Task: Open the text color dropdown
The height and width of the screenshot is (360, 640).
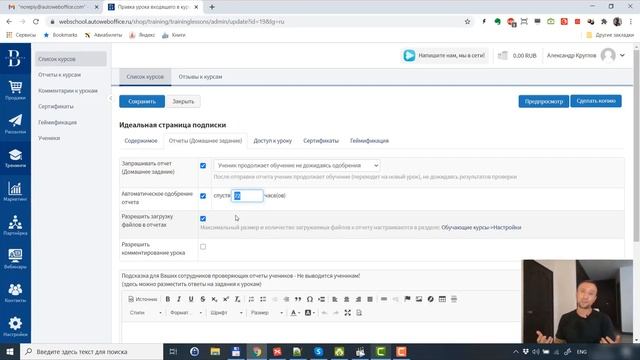Action: [x=295, y=313]
